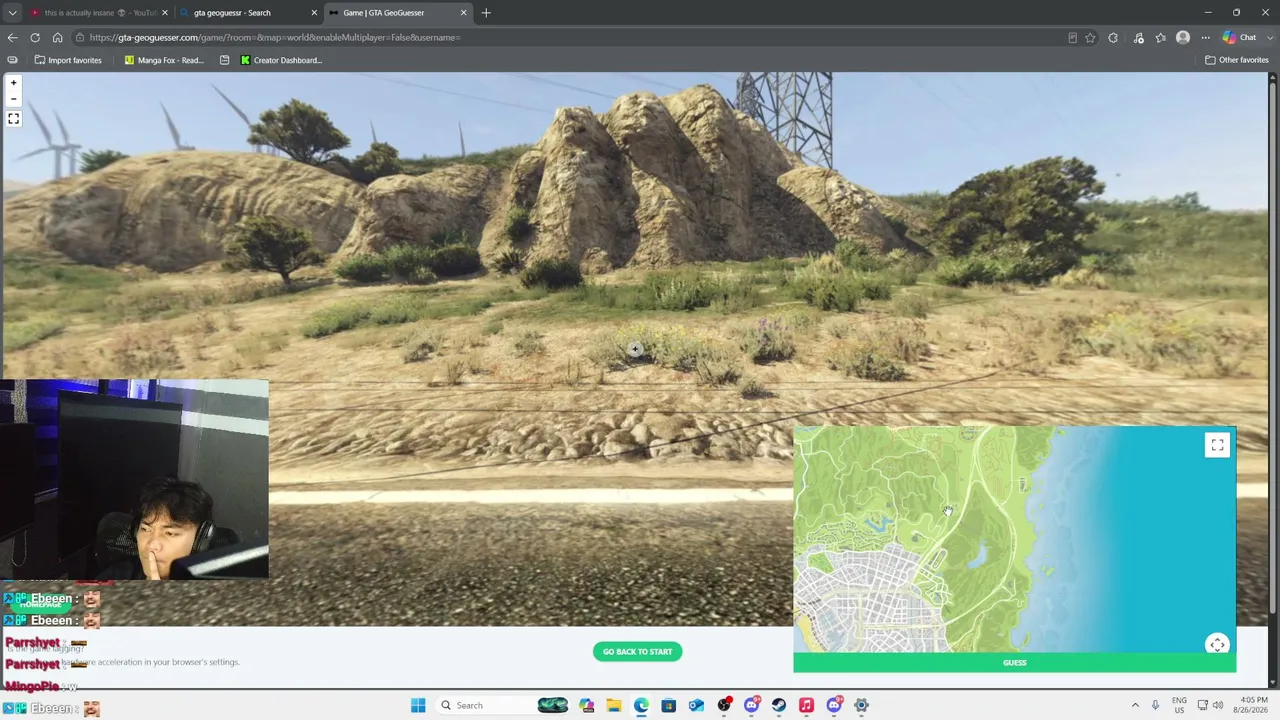
Task: Open the volume and network quick settings
Action: [1210, 705]
